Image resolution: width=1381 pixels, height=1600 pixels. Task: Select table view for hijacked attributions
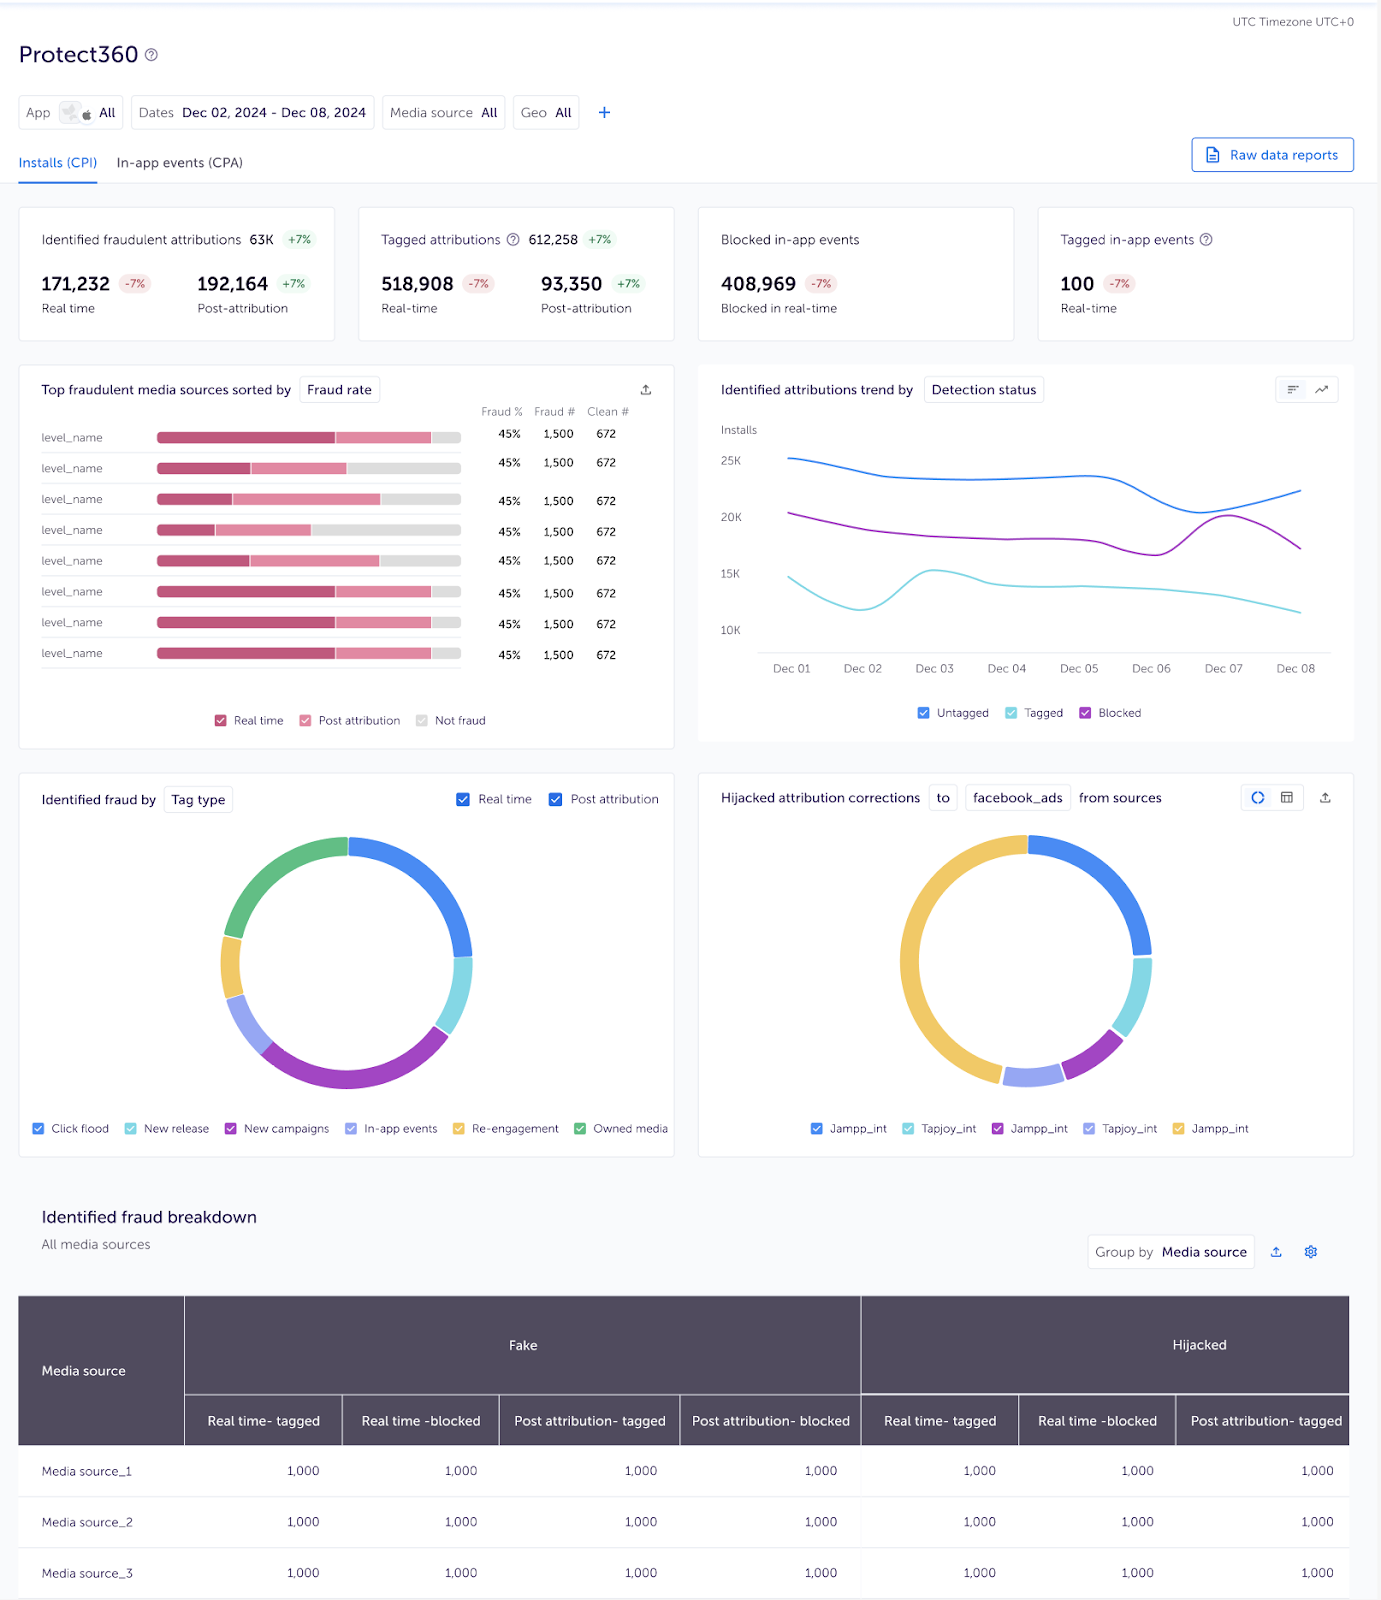click(1287, 798)
